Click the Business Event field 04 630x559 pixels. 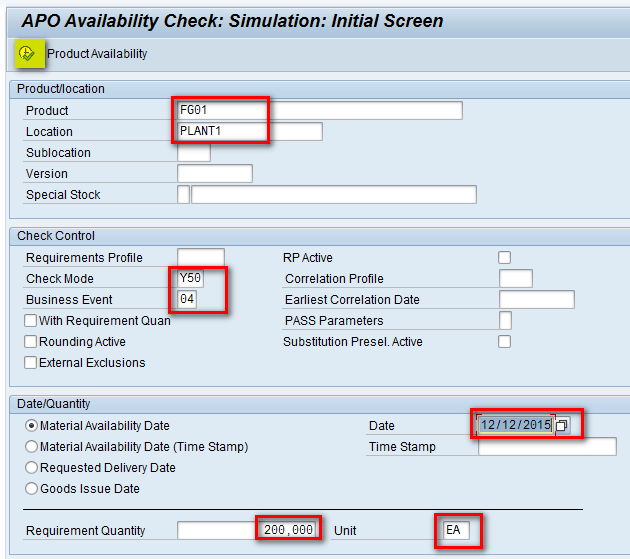187,299
